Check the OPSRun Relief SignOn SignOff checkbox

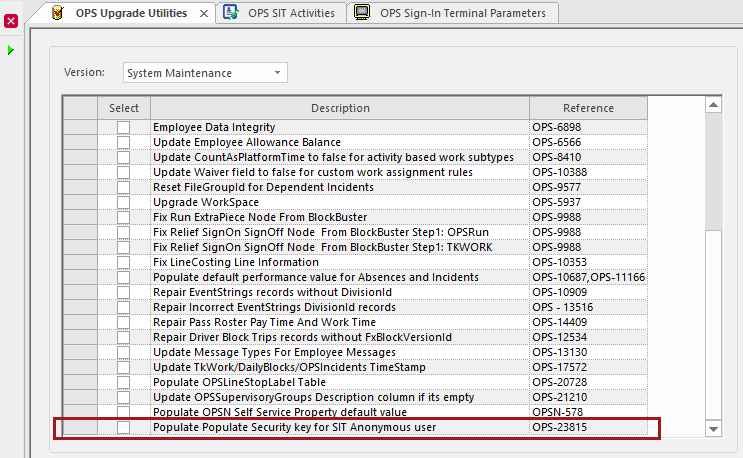click(124, 232)
